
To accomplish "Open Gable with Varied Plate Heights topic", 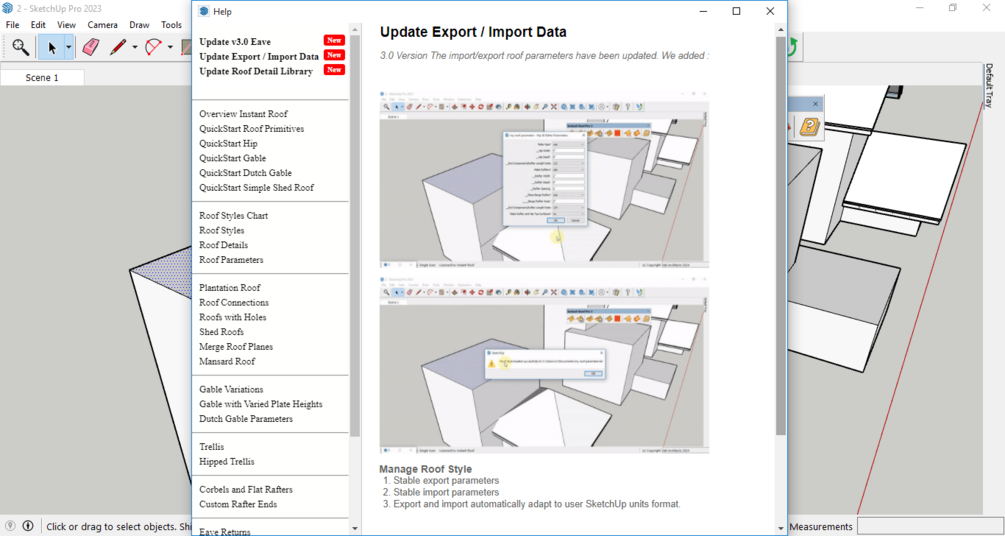I will pyautogui.click(x=261, y=404).
